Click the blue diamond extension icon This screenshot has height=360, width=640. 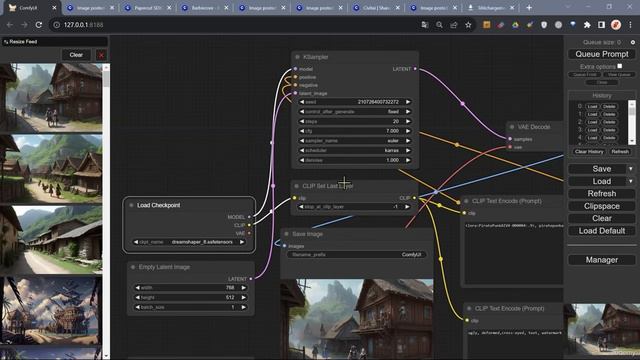click(573, 25)
